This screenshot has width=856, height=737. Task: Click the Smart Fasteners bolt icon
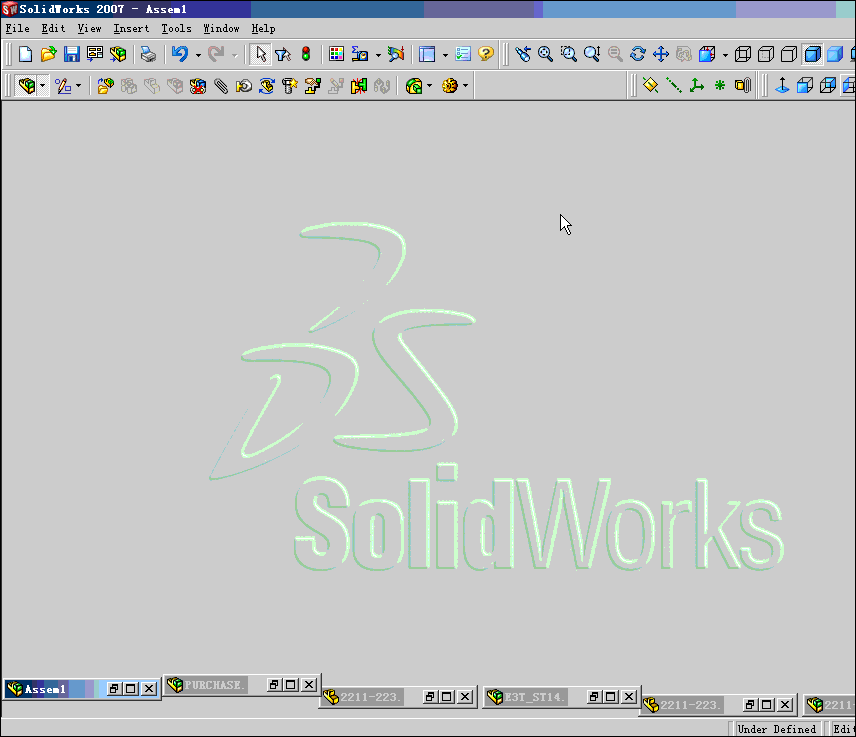[289, 86]
